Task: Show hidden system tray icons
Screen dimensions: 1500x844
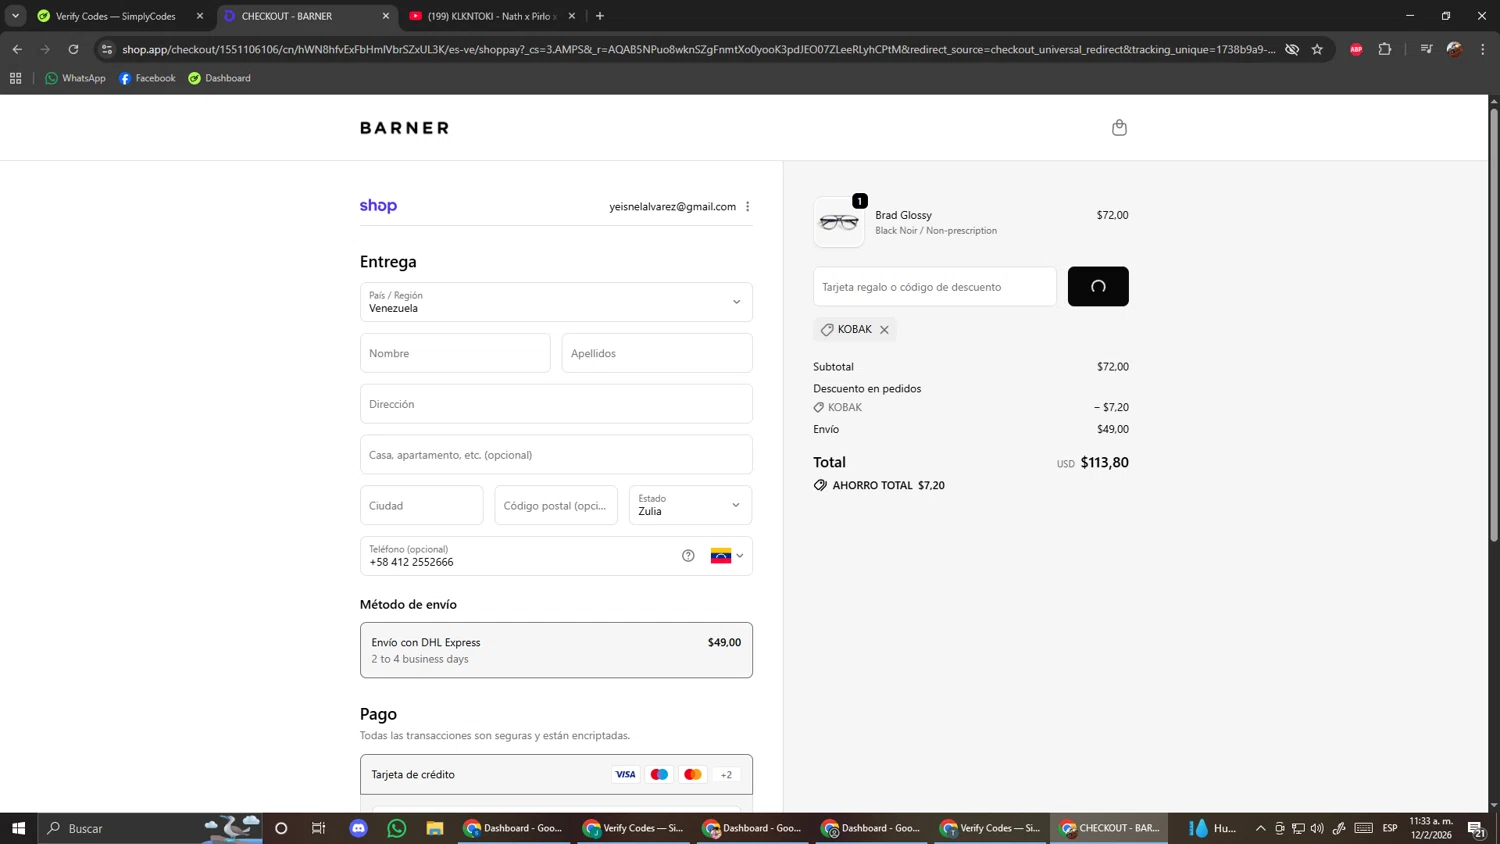Action: (1261, 828)
